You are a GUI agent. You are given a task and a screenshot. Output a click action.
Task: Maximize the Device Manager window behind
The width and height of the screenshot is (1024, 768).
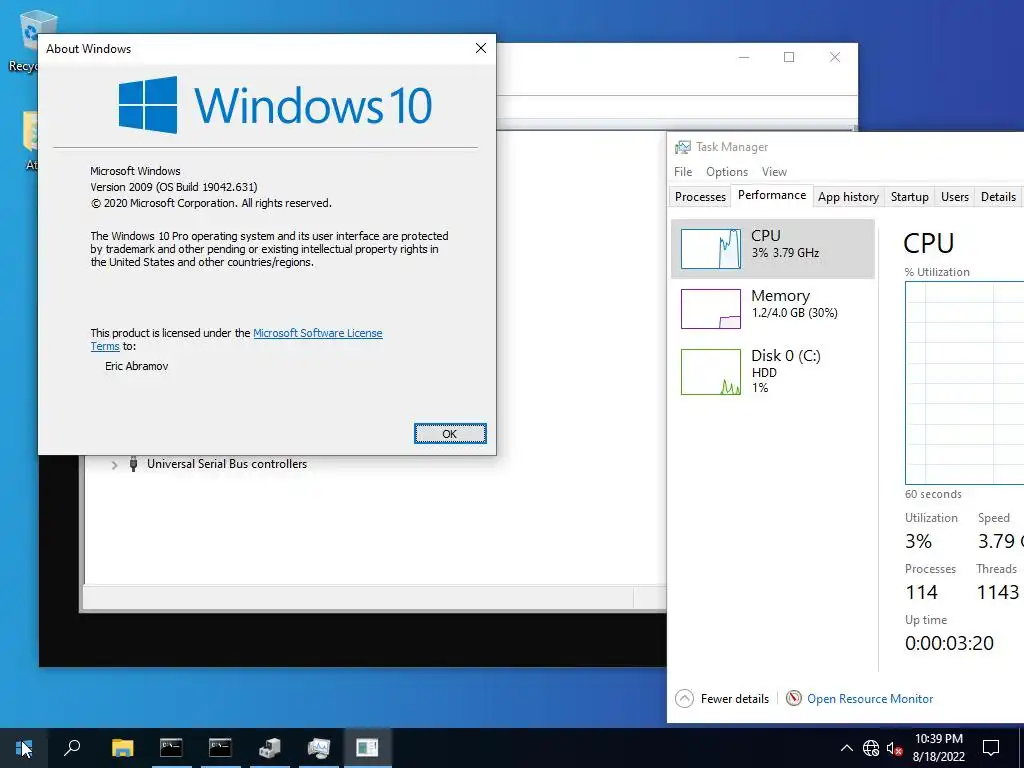tap(789, 57)
